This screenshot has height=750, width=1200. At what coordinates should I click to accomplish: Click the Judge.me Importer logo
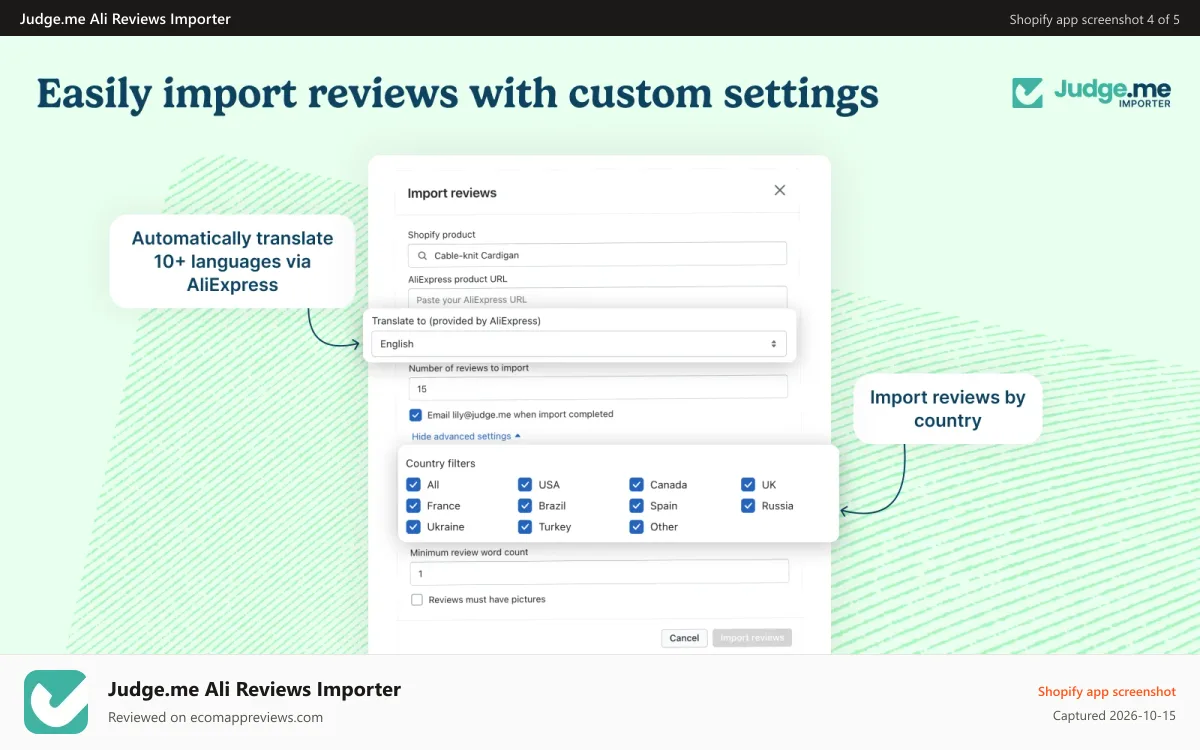tap(1091, 93)
